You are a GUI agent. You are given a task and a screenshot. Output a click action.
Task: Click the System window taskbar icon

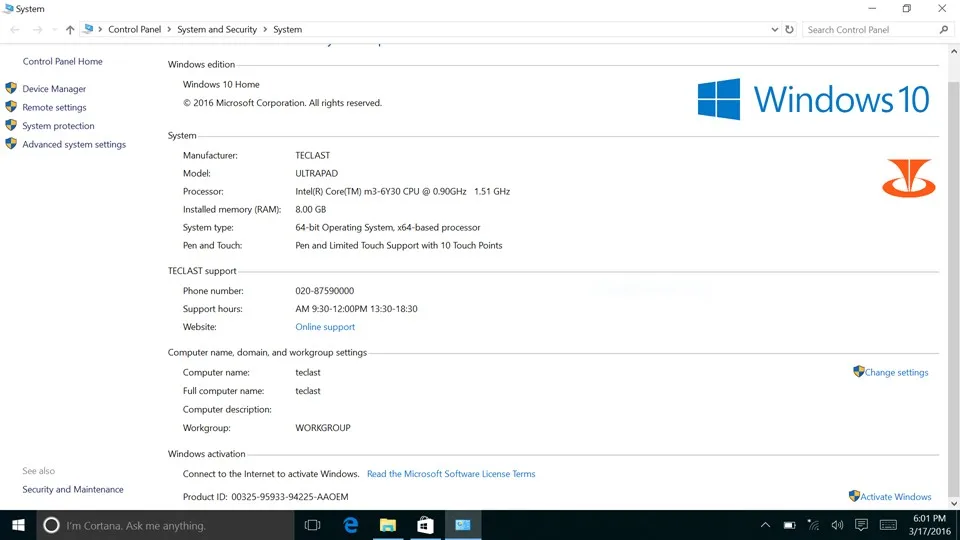coord(463,525)
